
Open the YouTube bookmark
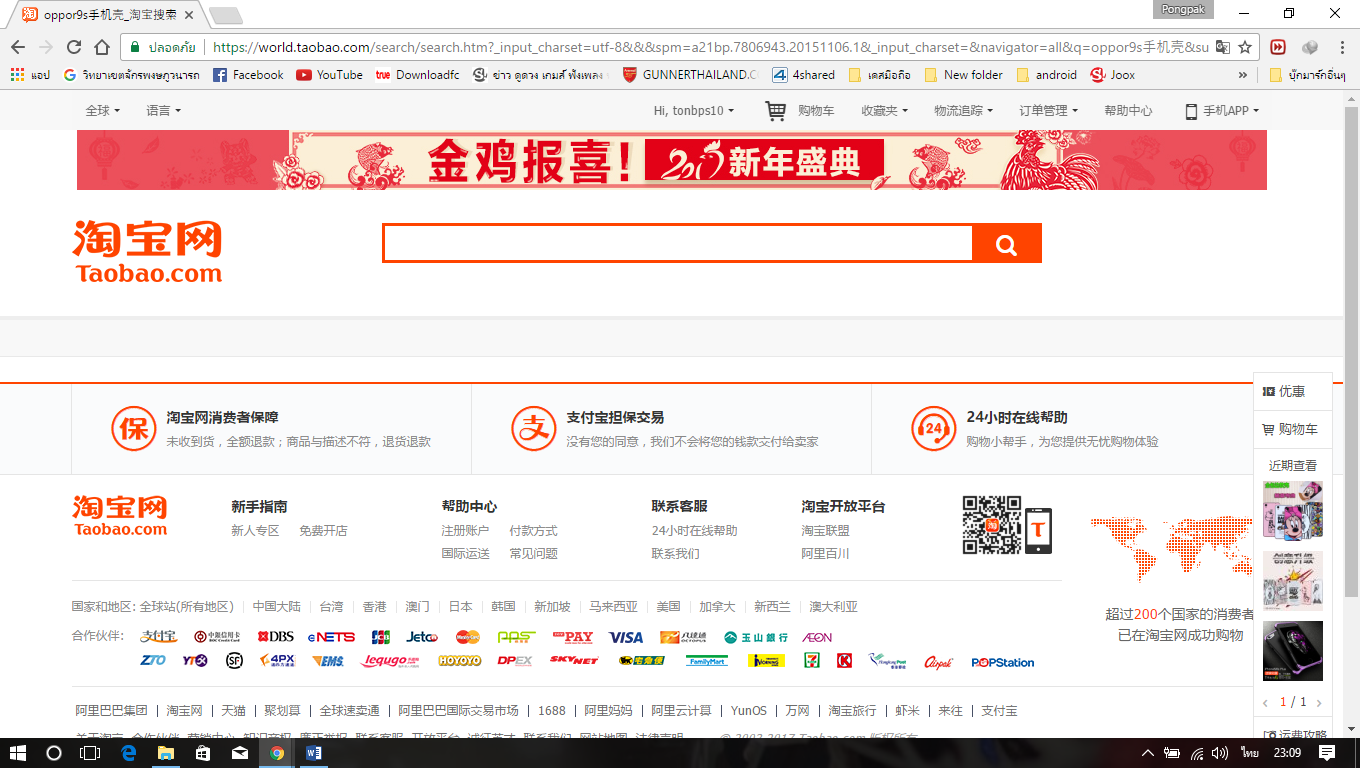click(330, 75)
